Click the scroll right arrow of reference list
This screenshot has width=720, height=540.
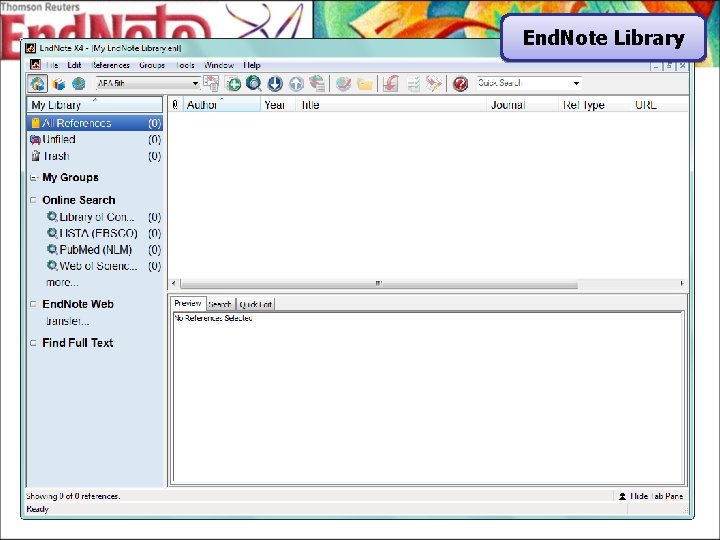pyautogui.click(x=682, y=283)
